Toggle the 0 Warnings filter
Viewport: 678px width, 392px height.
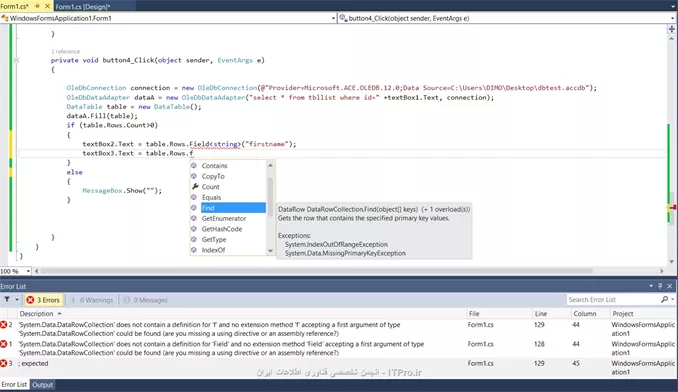tap(92, 300)
